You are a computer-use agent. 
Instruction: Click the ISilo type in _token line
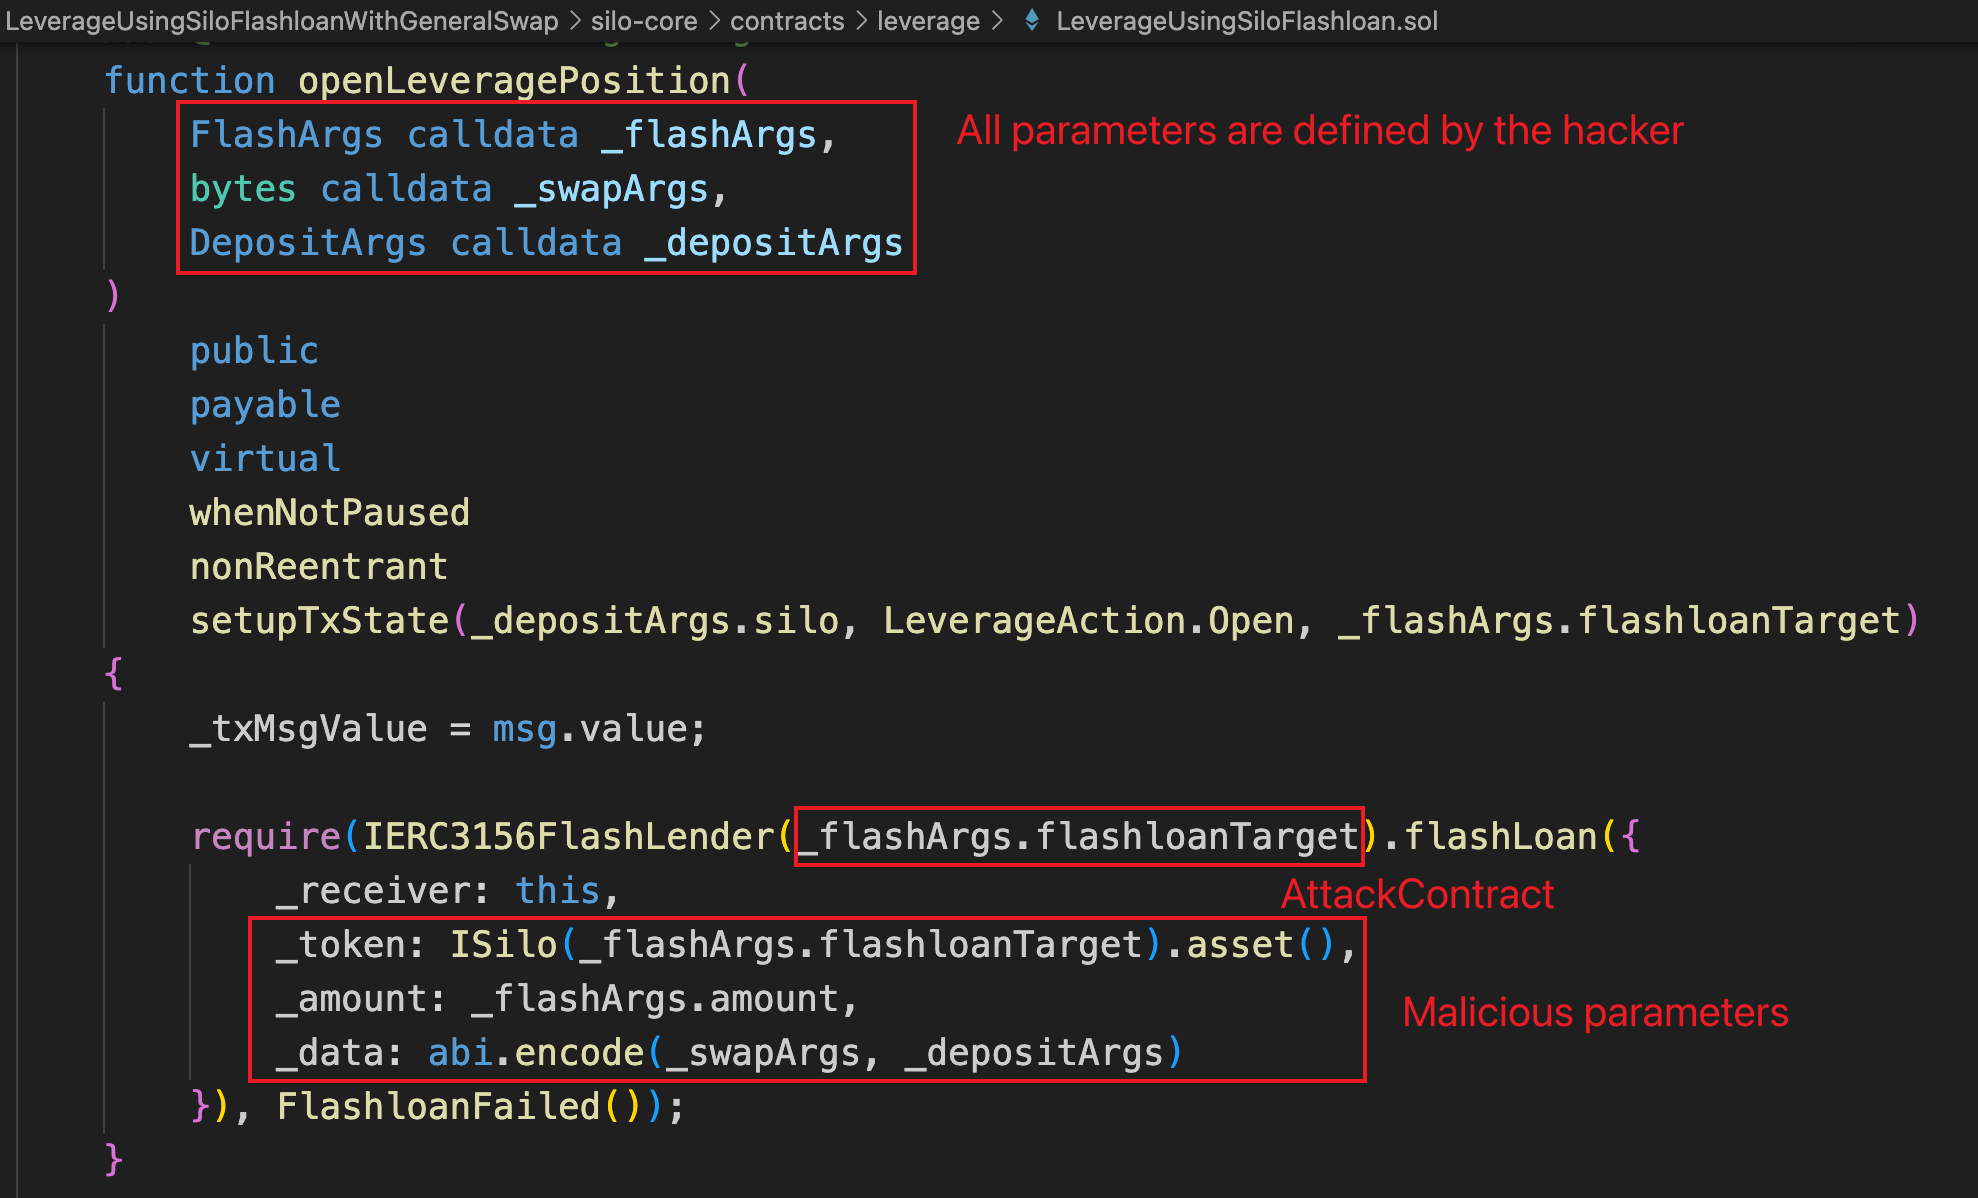point(502,945)
